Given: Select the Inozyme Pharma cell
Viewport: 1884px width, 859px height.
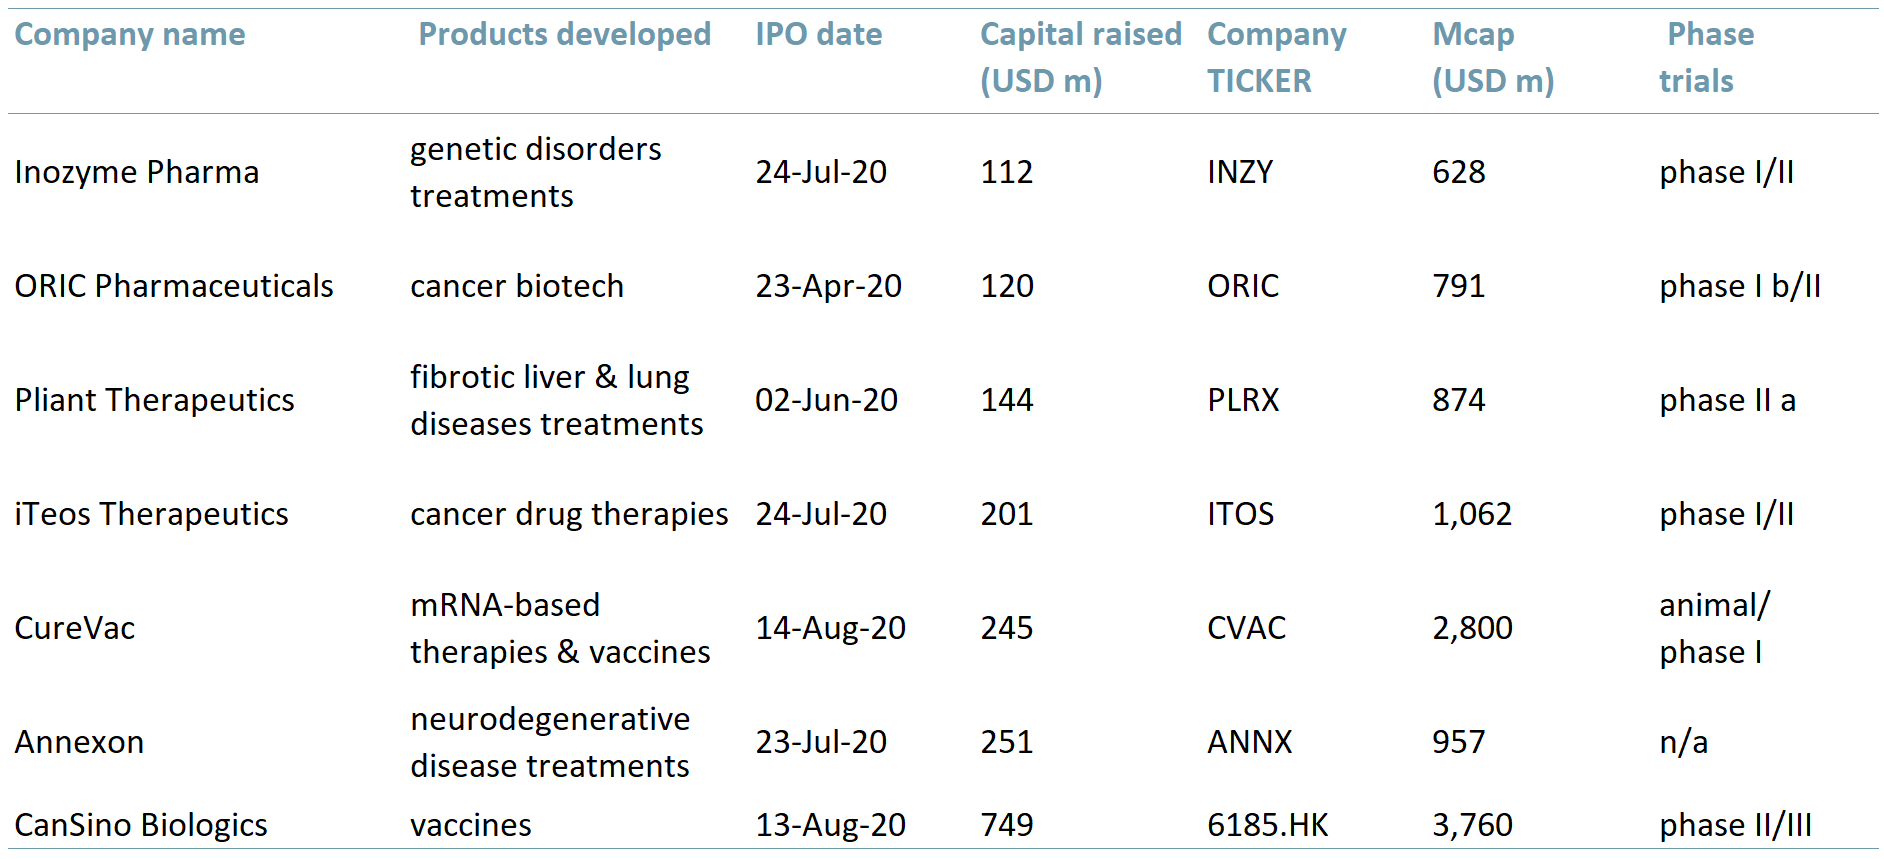Looking at the screenshot, I should (x=137, y=172).
